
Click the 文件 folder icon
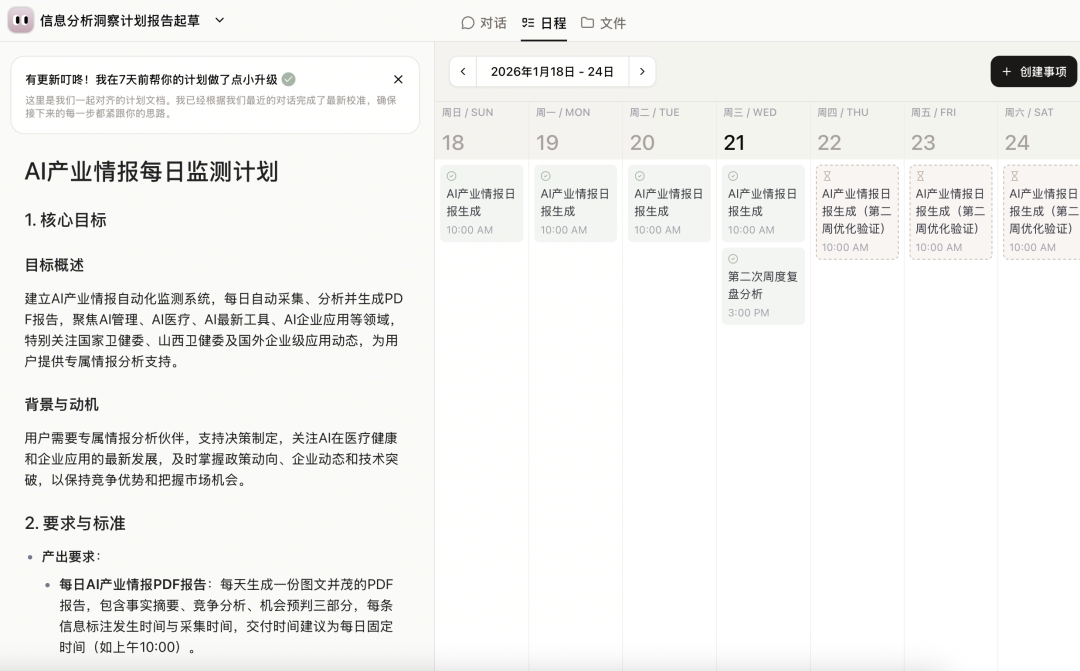(587, 22)
